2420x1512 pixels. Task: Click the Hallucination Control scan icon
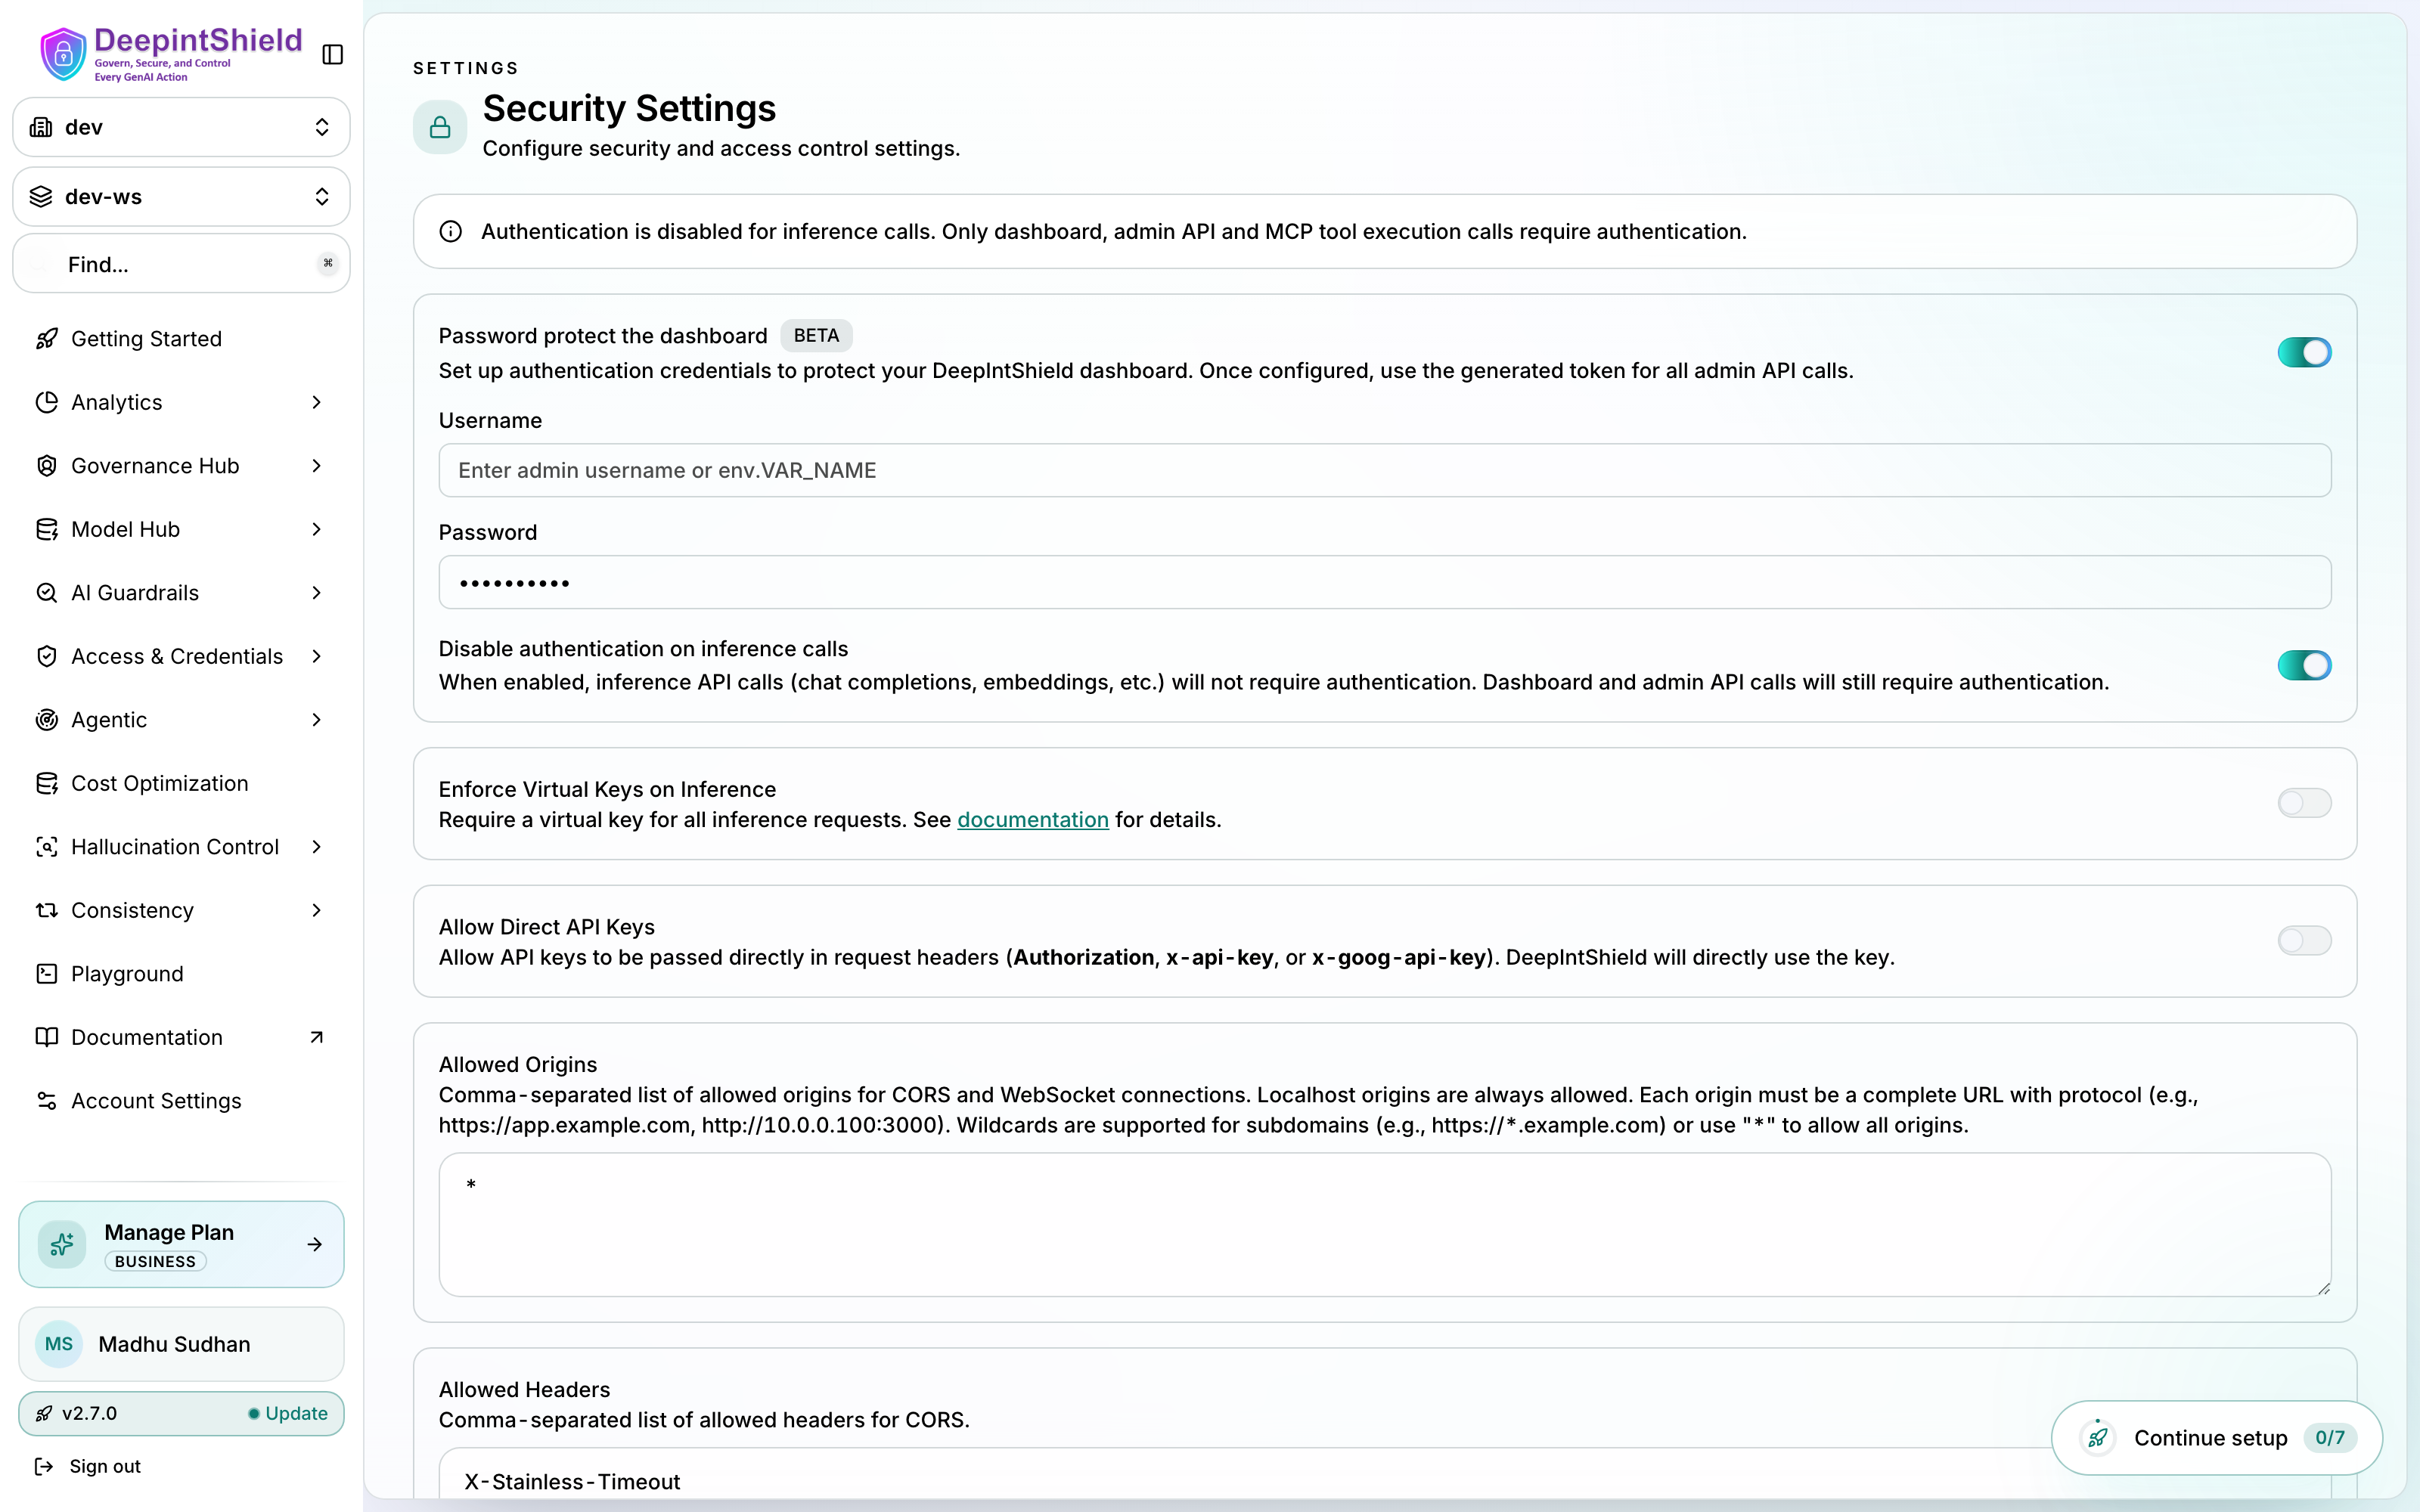tap(46, 847)
